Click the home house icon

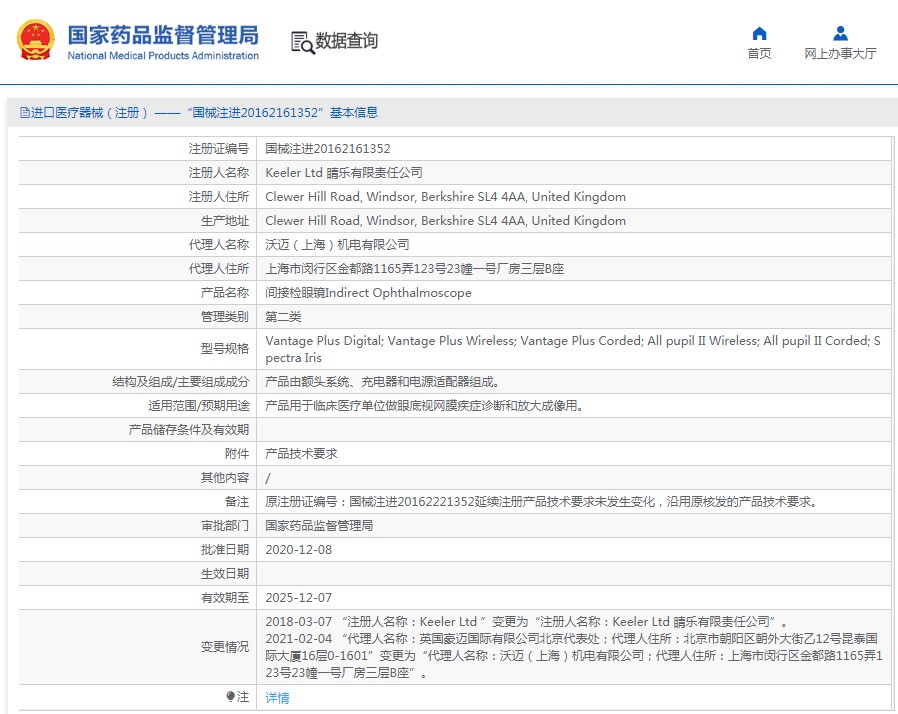click(759, 33)
